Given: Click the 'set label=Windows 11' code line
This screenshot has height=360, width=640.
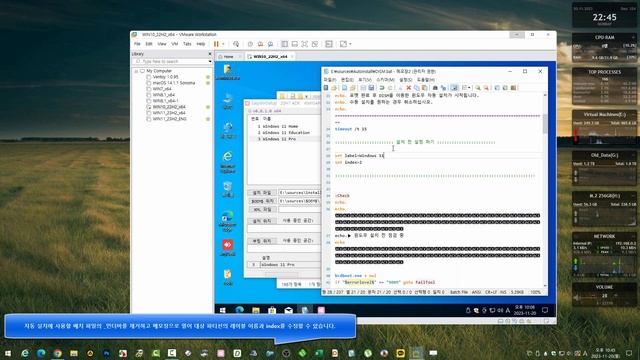Looking at the screenshot, I should tap(360, 156).
